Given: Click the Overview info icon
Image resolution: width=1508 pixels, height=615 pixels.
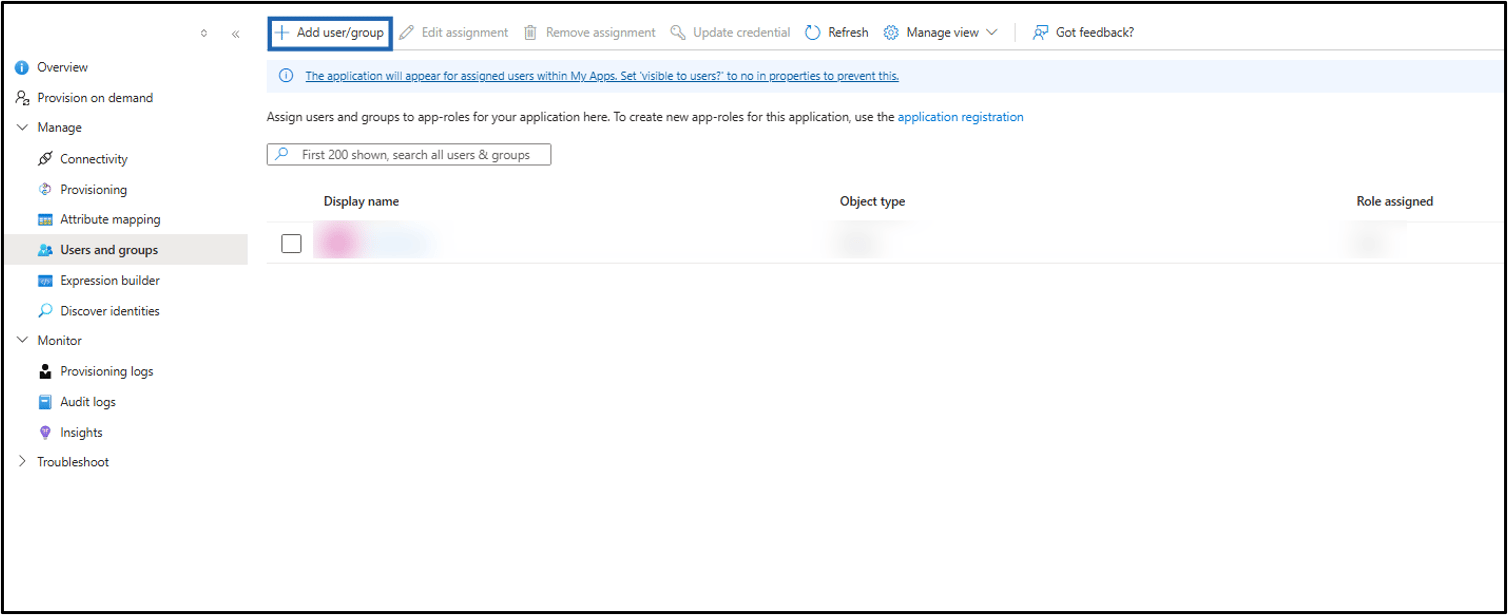Looking at the screenshot, I should click(x=22, y=67).
